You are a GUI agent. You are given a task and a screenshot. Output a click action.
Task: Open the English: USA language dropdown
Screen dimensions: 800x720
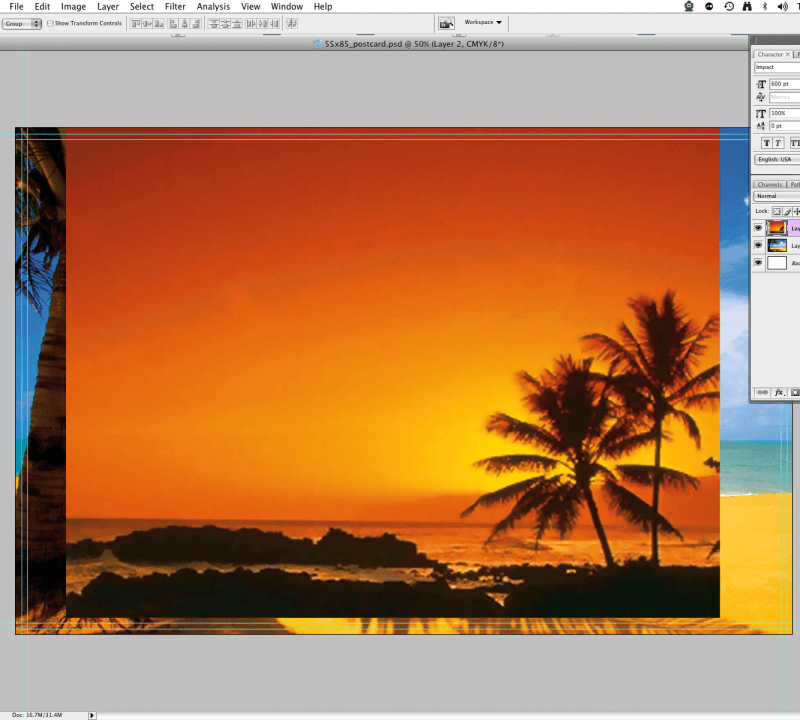click(777, 159)
